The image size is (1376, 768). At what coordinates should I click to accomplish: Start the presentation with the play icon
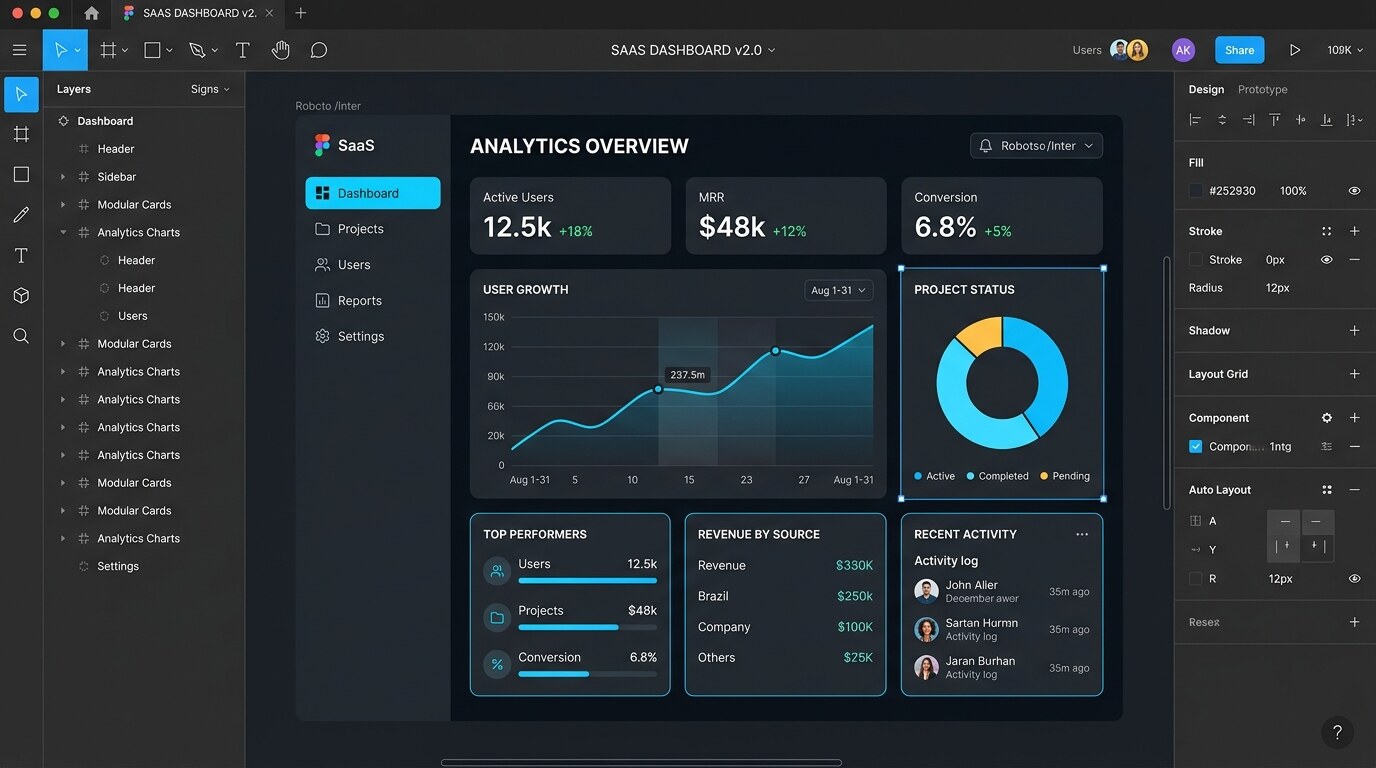(x=1295, y=50)
